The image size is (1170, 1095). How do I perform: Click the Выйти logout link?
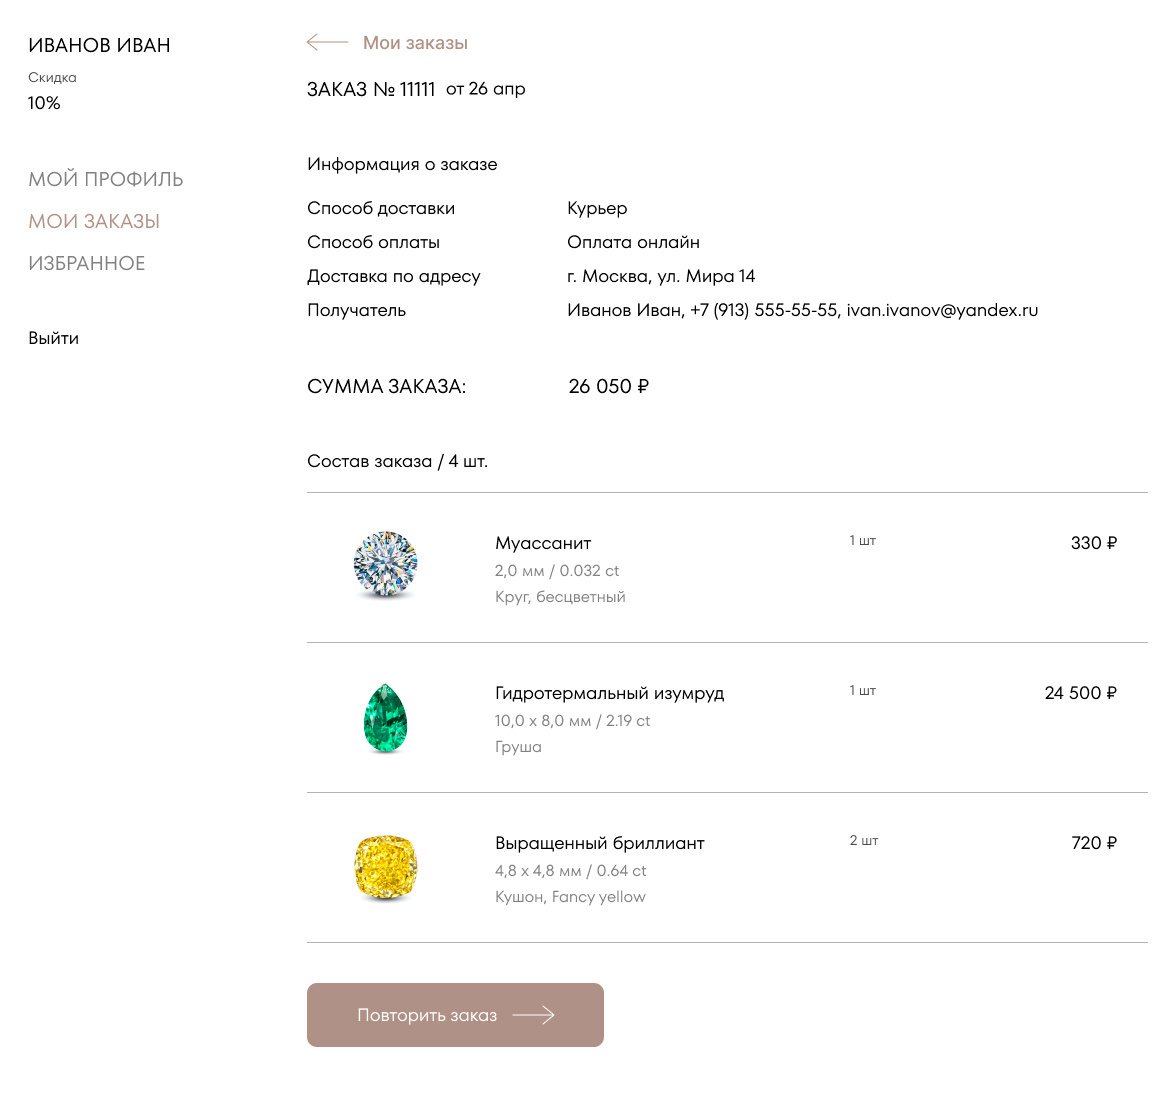(x=54, y=338)
